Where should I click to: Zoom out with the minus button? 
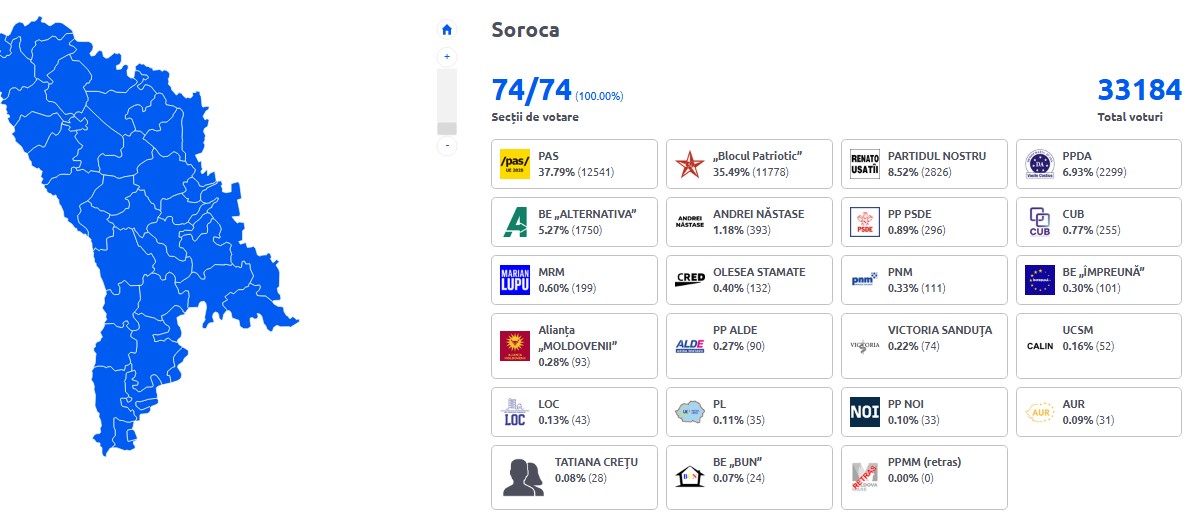pyautogui.click(x=447, y=146)
